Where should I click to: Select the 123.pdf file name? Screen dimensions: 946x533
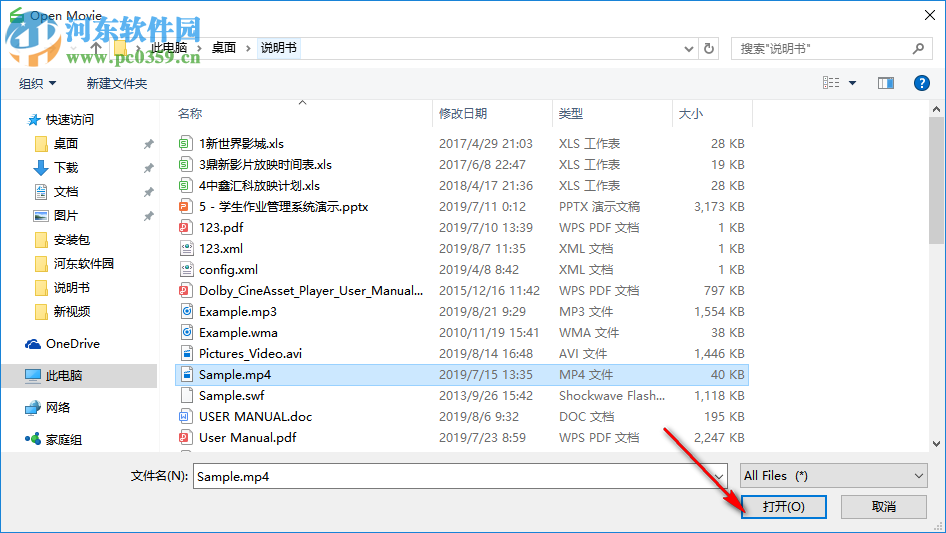(221, 228)
